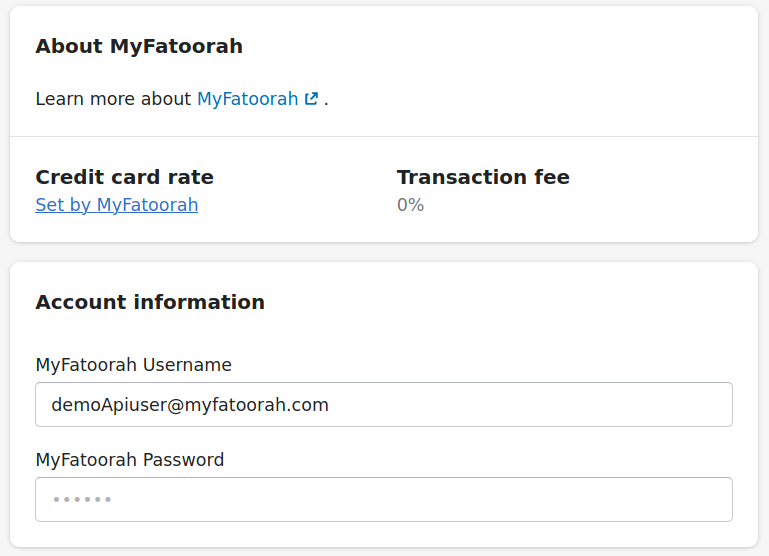Select the Credit card rate heading
This screenshot has height=556, width=769.
click(x=125, y=177)
